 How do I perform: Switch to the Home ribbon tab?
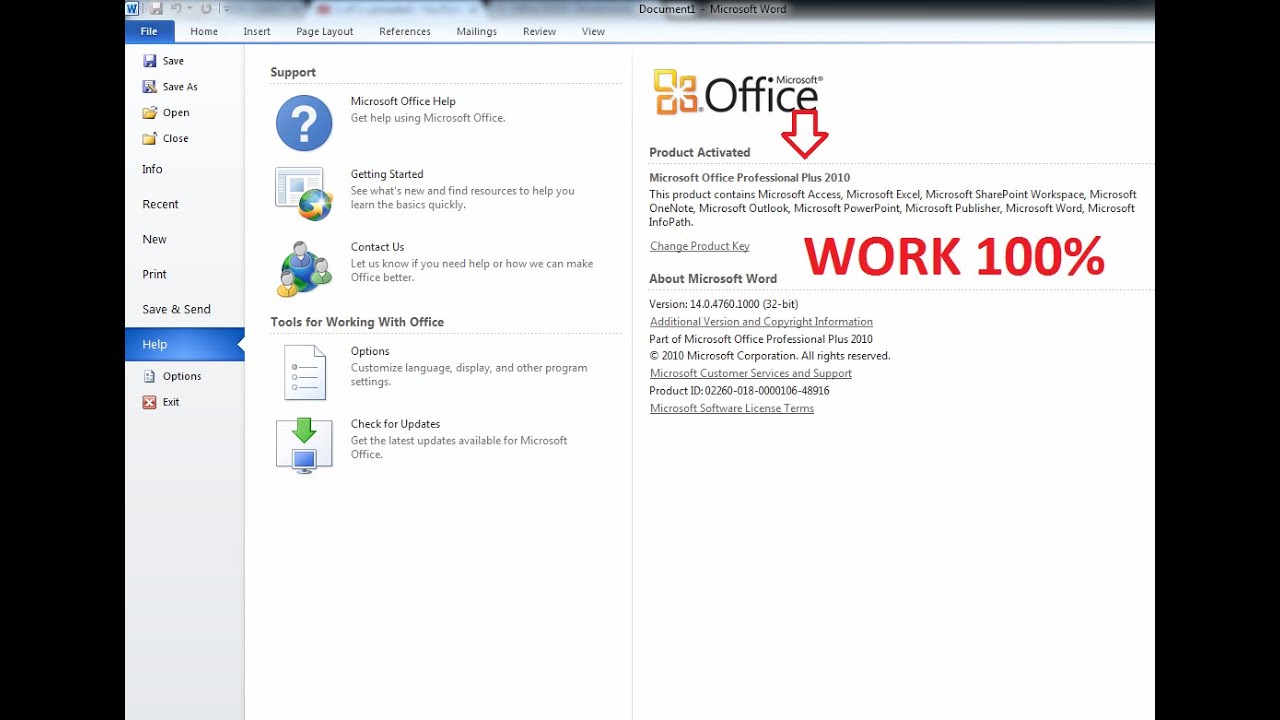204,31
